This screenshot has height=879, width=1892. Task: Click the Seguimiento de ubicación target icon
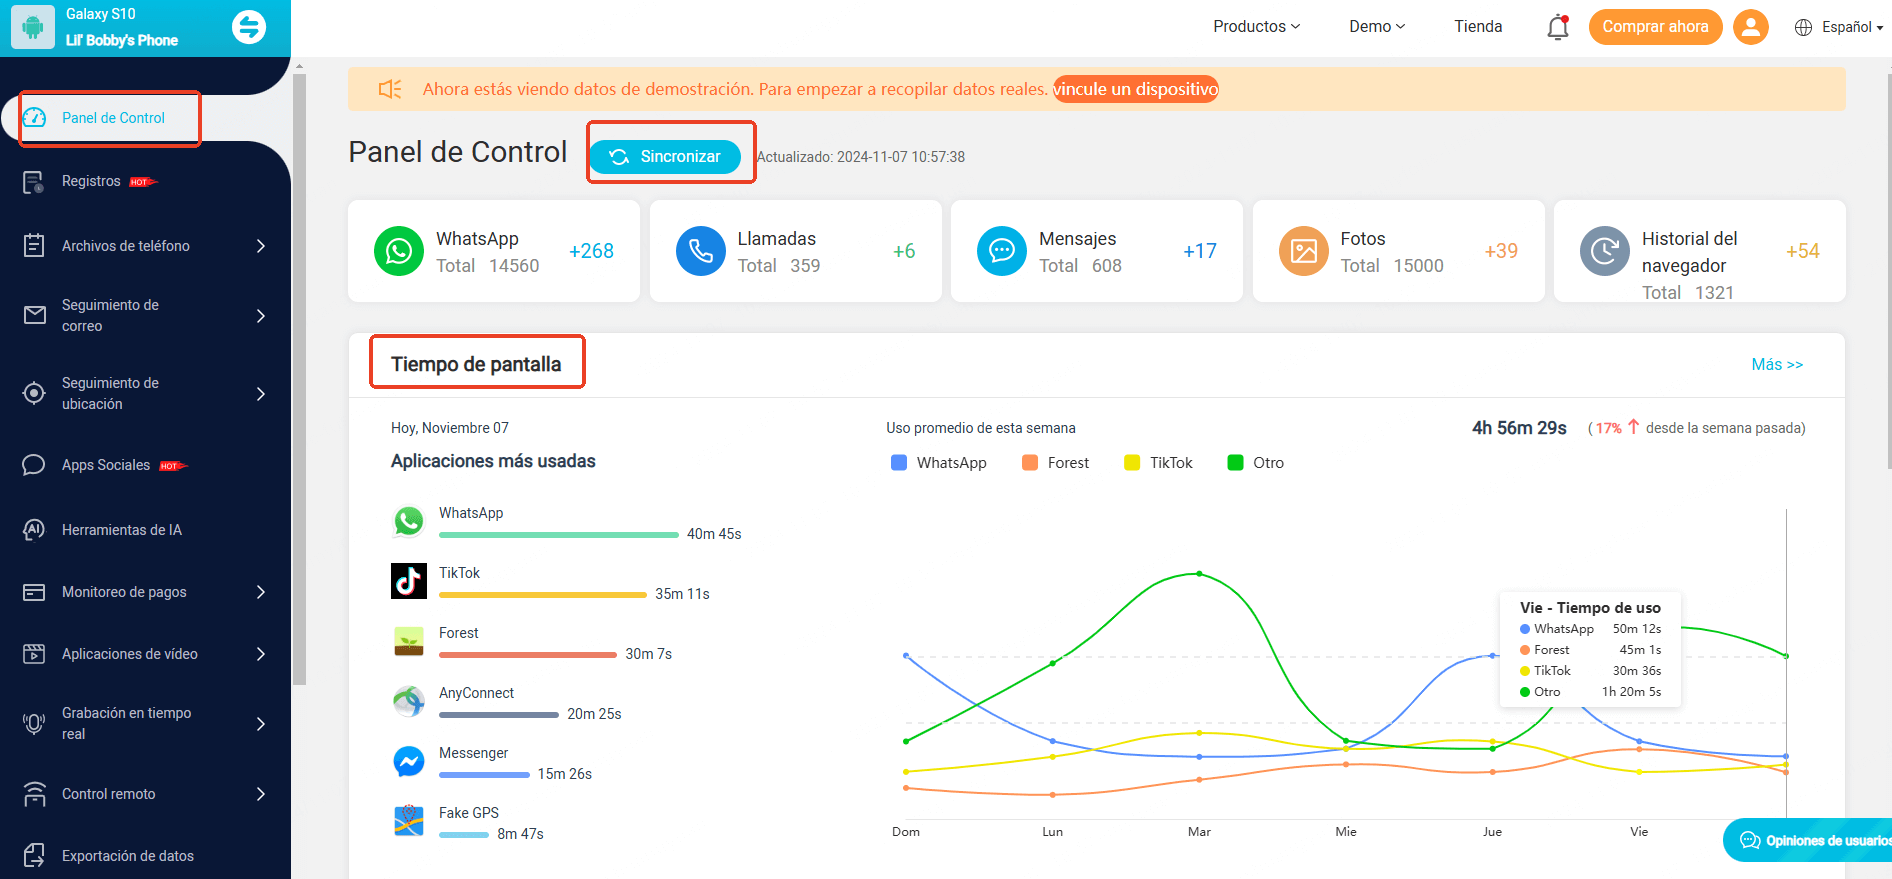click(34, 393)
